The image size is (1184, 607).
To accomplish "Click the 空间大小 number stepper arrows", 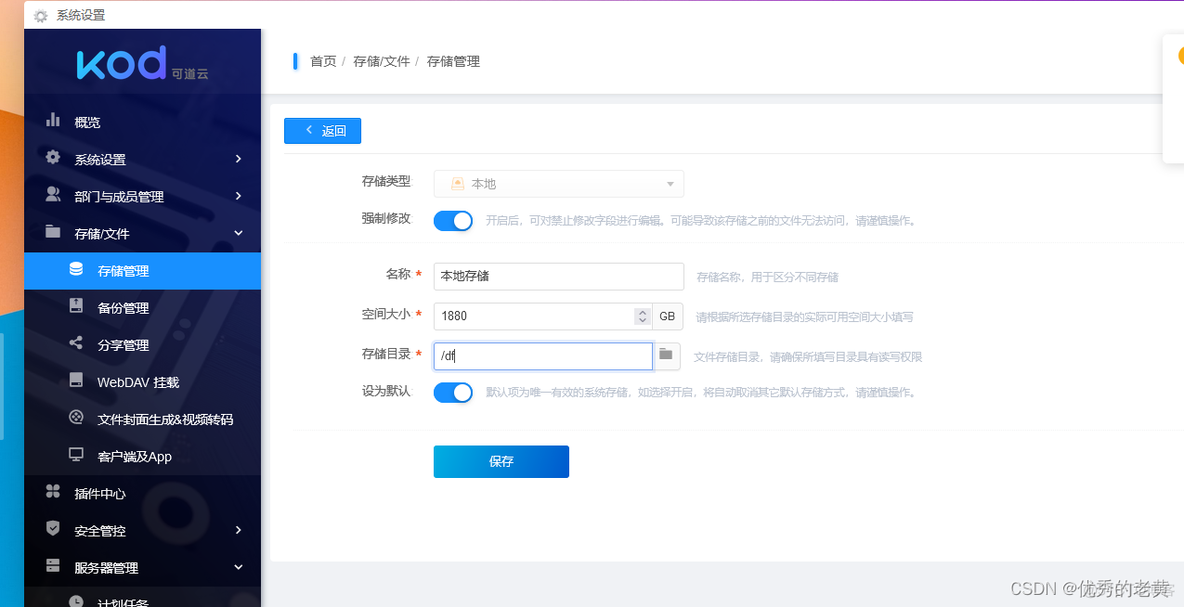I will [x=642, y=316].
